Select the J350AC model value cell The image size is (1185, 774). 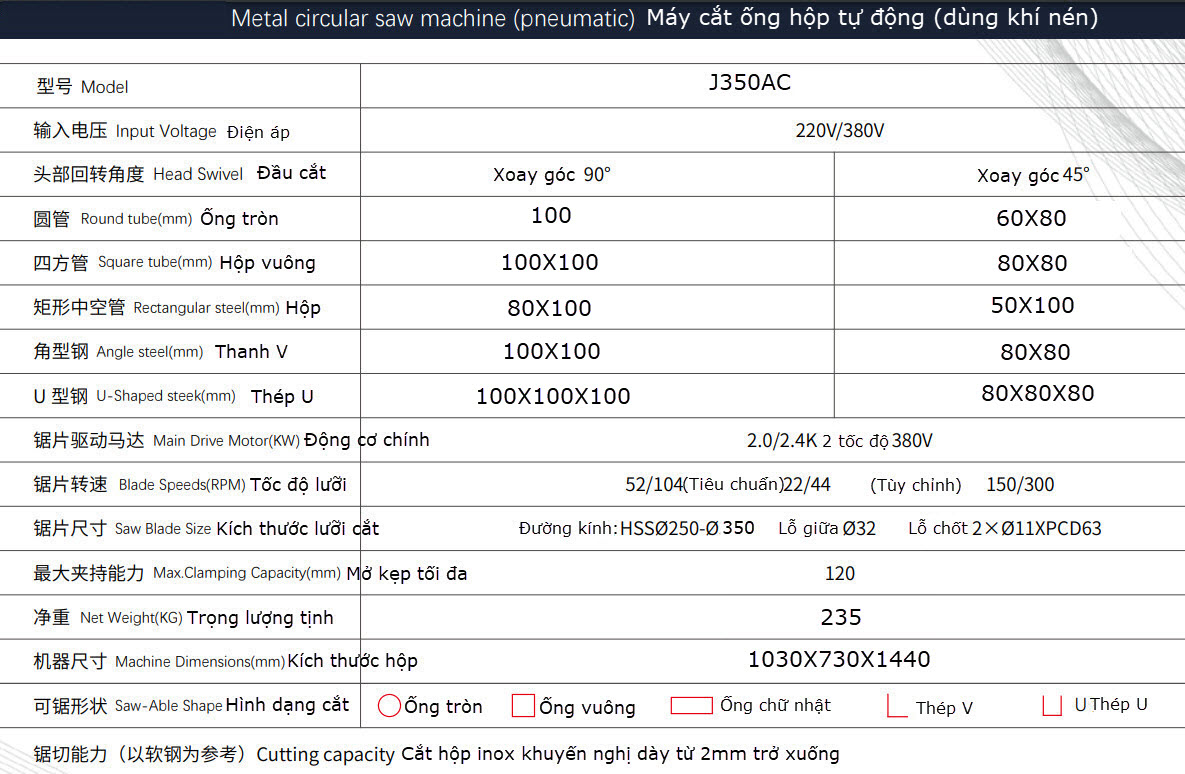click(x=749, y=83)
